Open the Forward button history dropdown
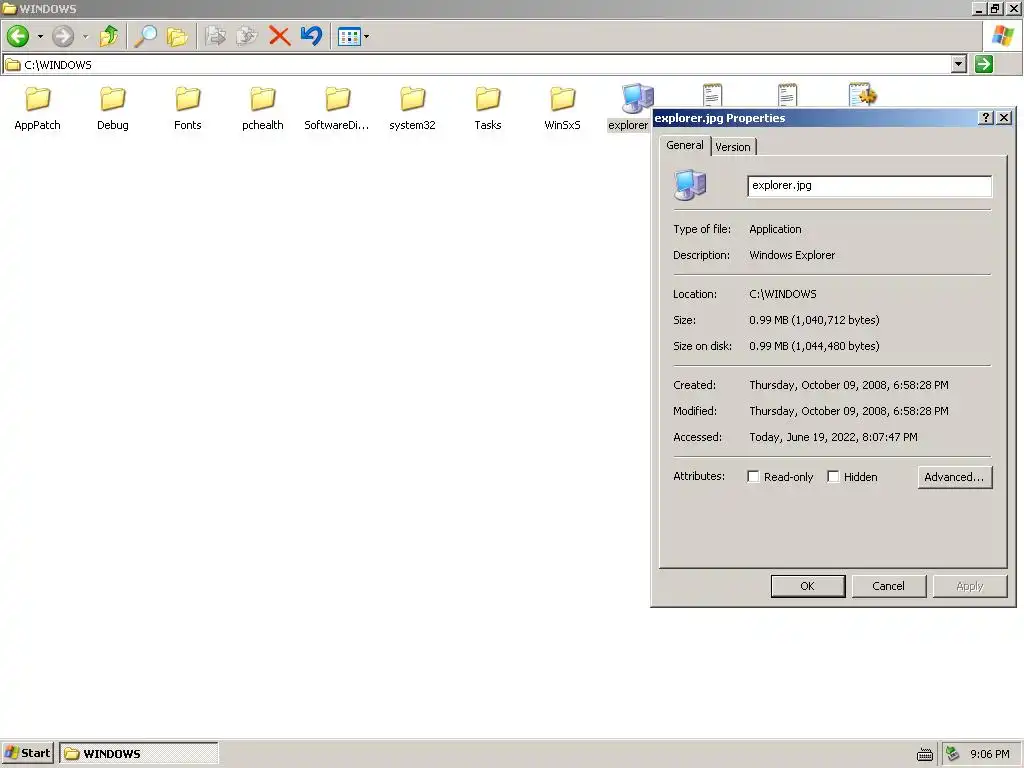This screenshot has width=1024, height=768. coord(85,36)
